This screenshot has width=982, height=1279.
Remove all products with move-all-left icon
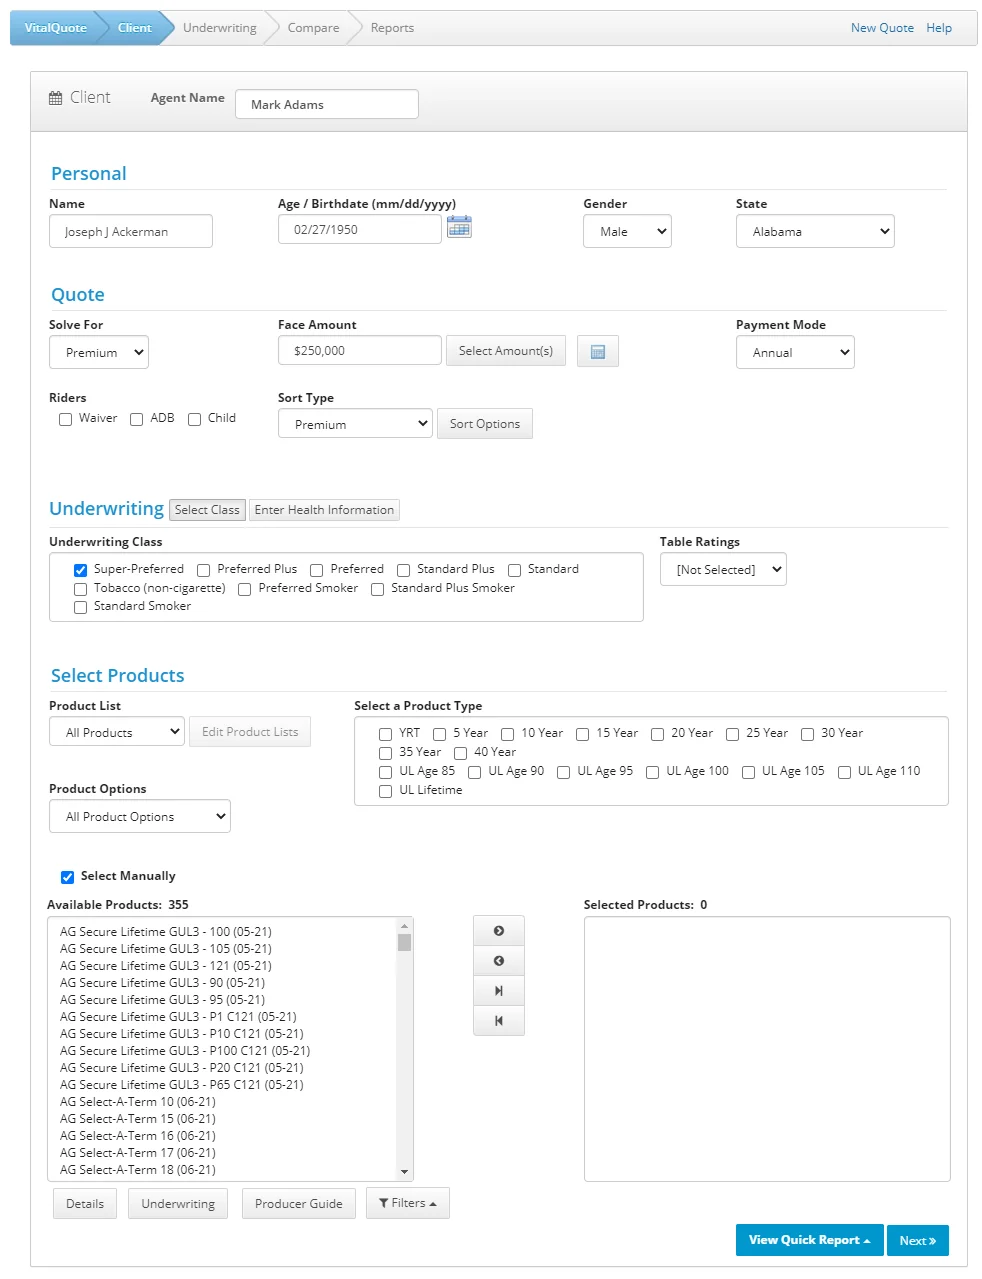coord(498,1020)
